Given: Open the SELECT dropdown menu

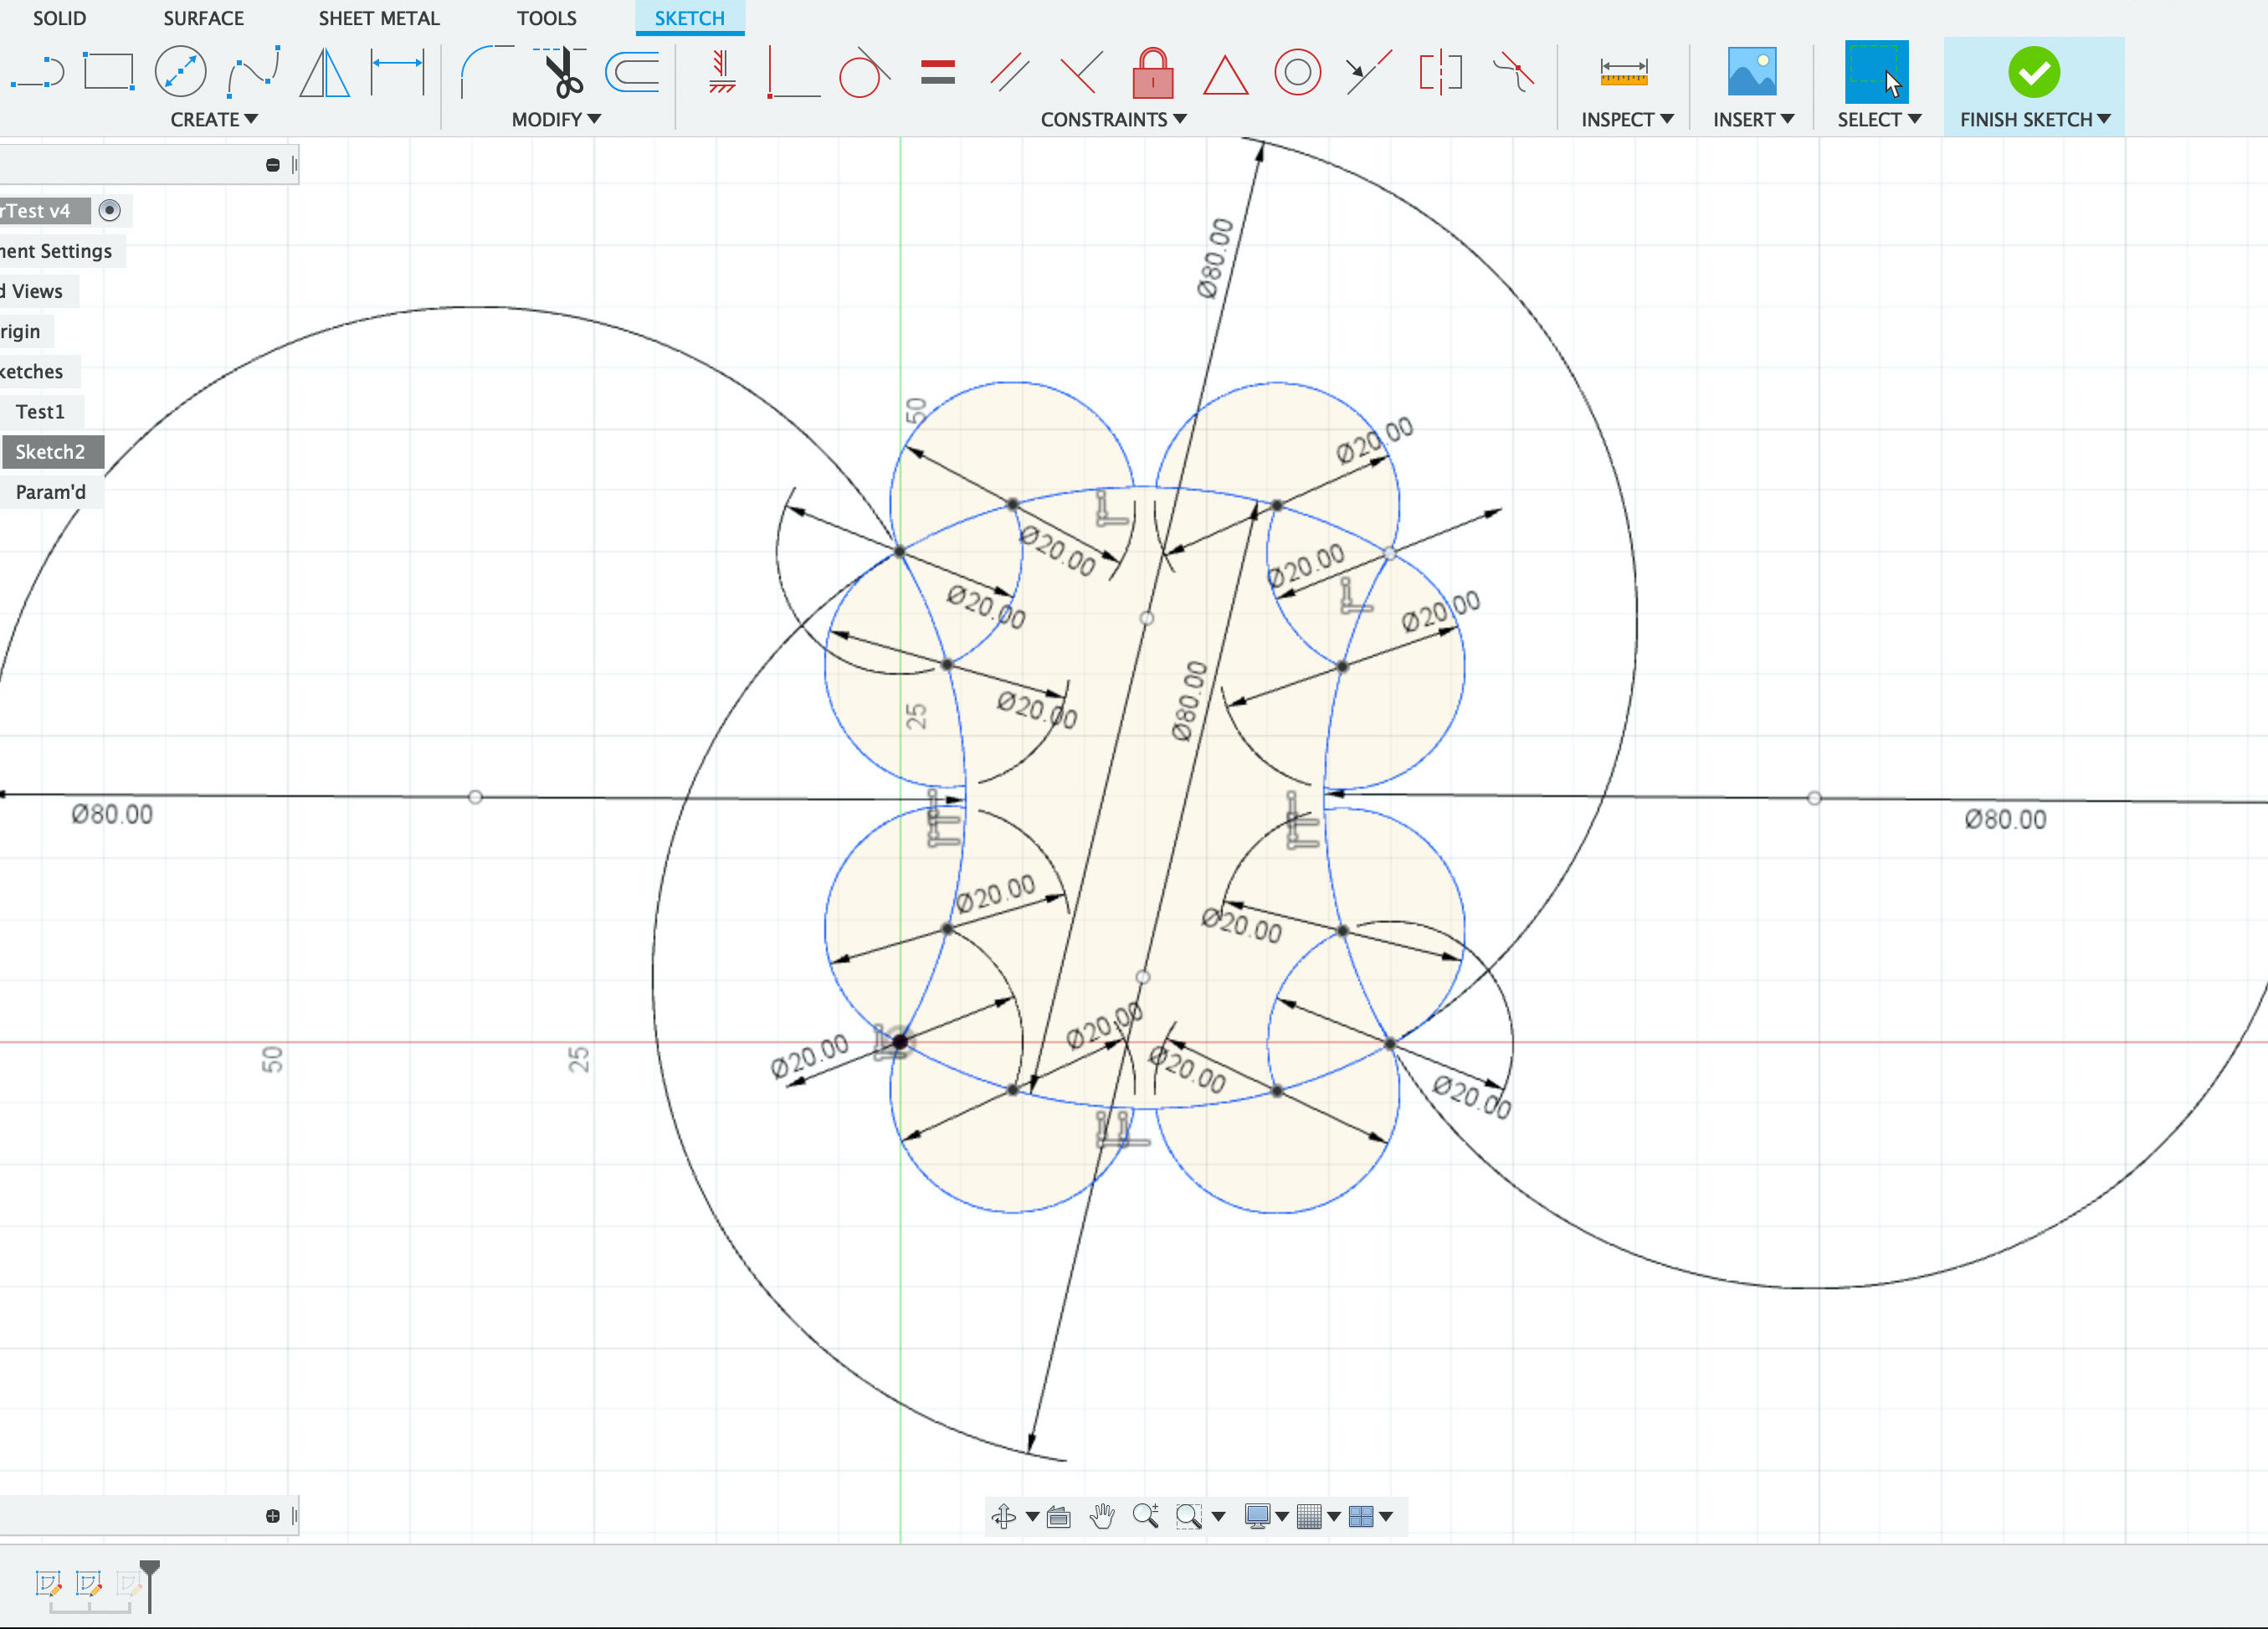Looking at the screenshot, I should (1879, 119).
